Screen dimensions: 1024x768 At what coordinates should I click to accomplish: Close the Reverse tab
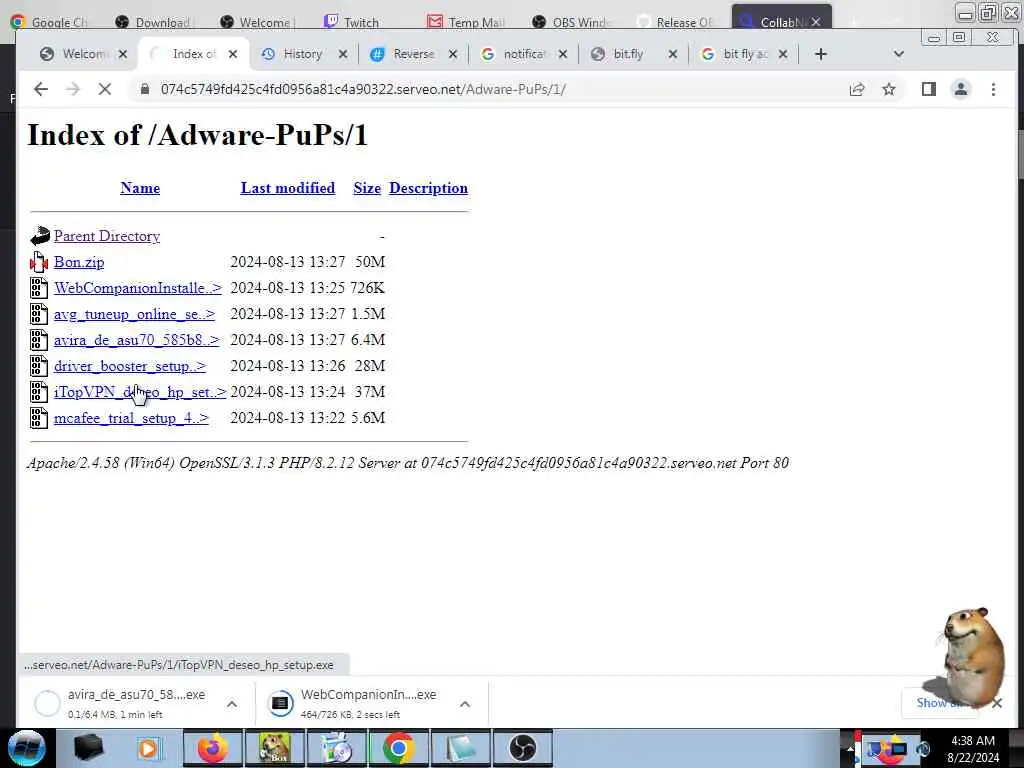coord(453,54)
